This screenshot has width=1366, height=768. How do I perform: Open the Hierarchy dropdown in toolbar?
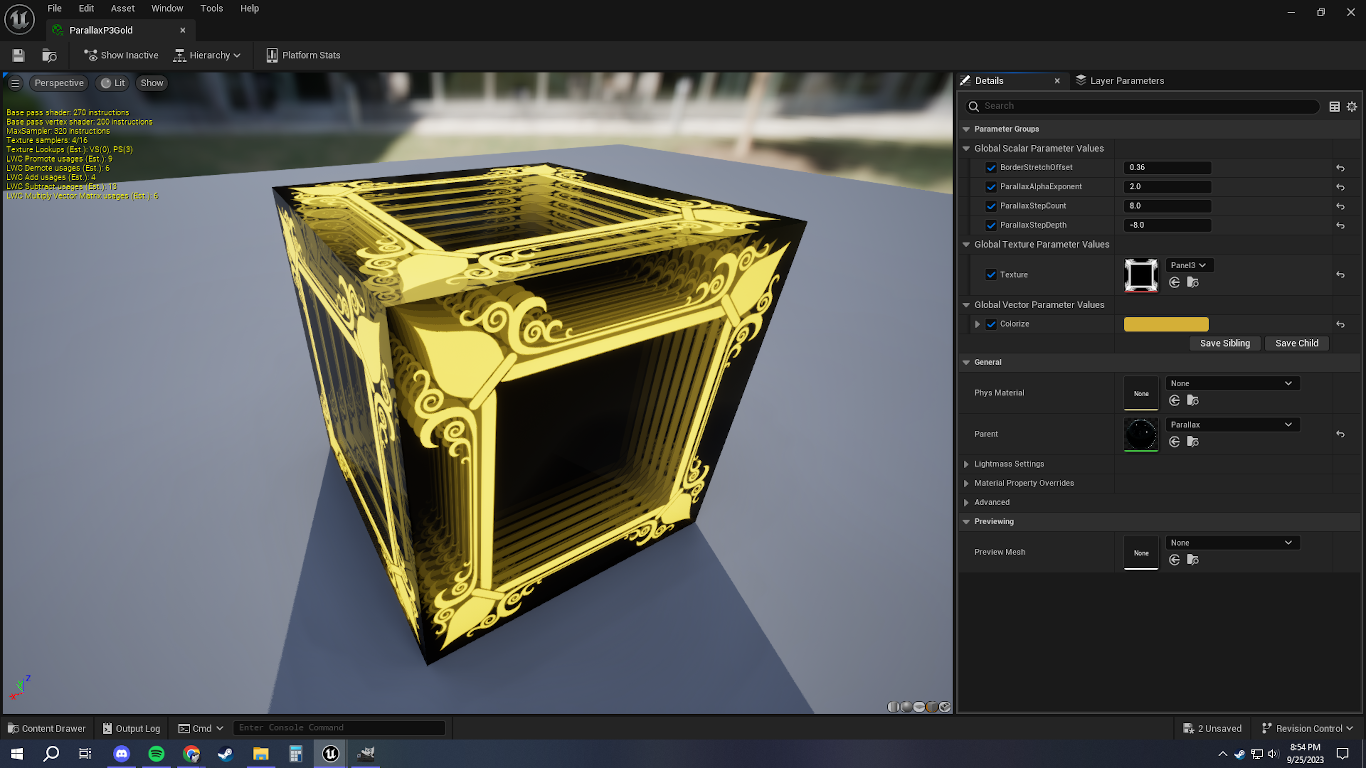pyautogui.click(x=208, y=55)
